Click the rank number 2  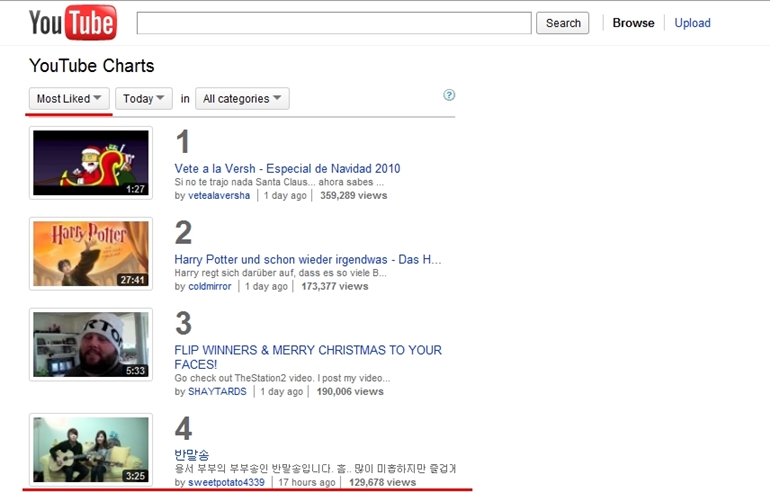pyautogui.click(x=183, y=233)
